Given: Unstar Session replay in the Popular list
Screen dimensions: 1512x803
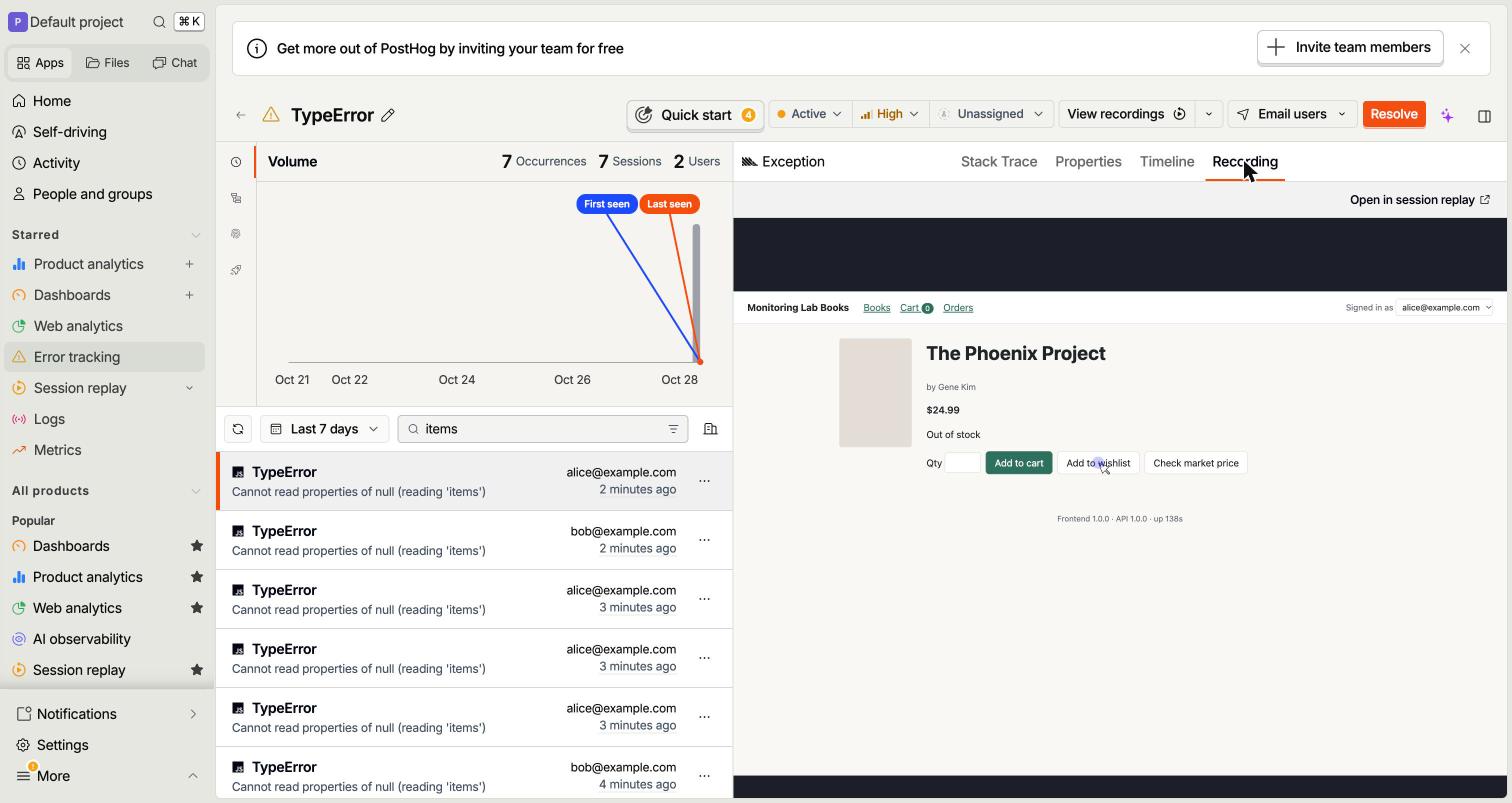Looking at the screenshot, I should (x=197, y=670).
